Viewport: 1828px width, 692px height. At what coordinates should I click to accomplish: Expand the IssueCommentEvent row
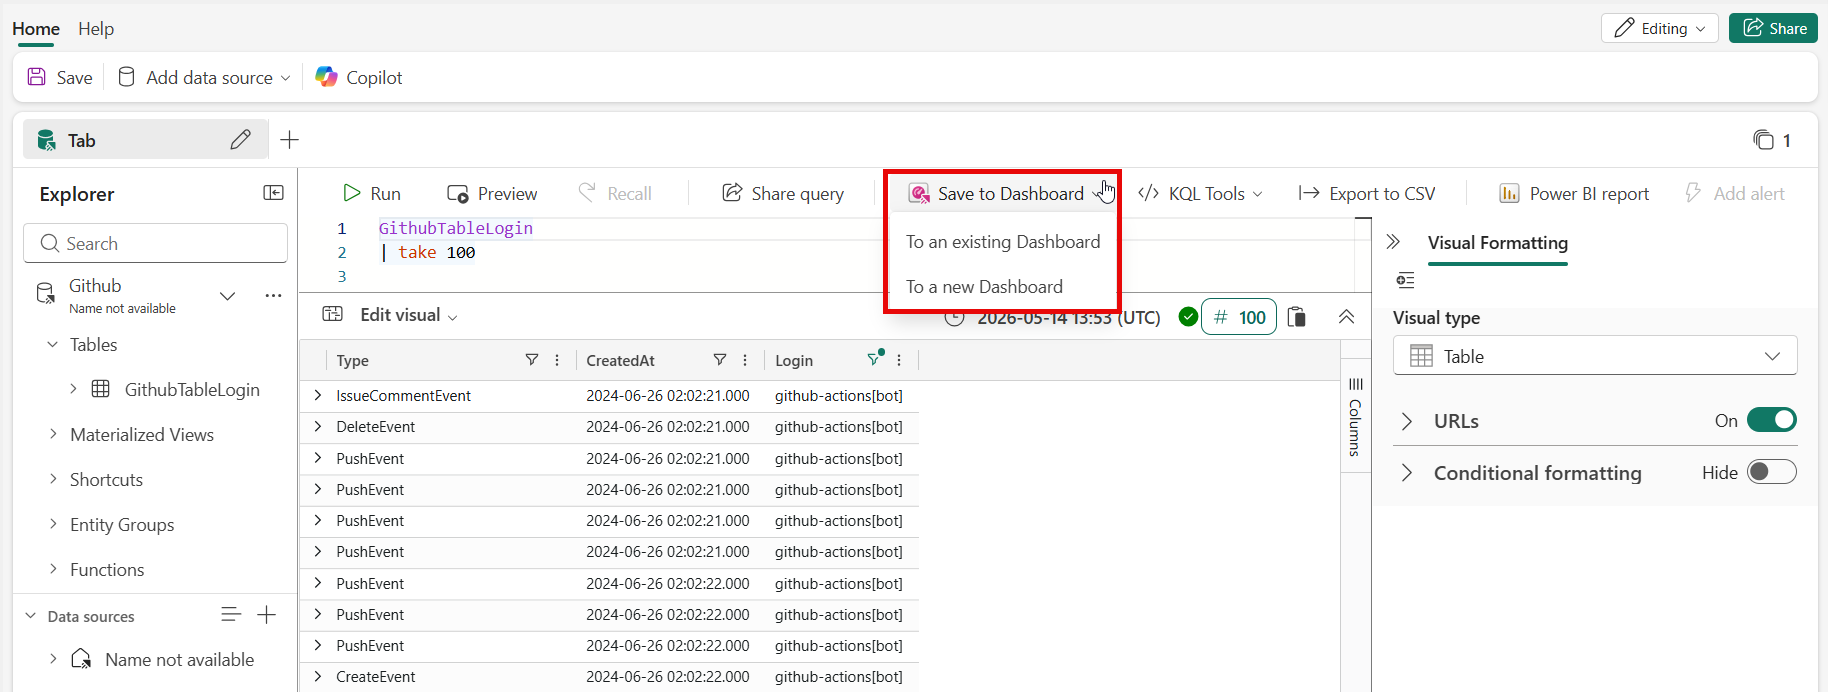pyautogui.click(x=318, y=396)
